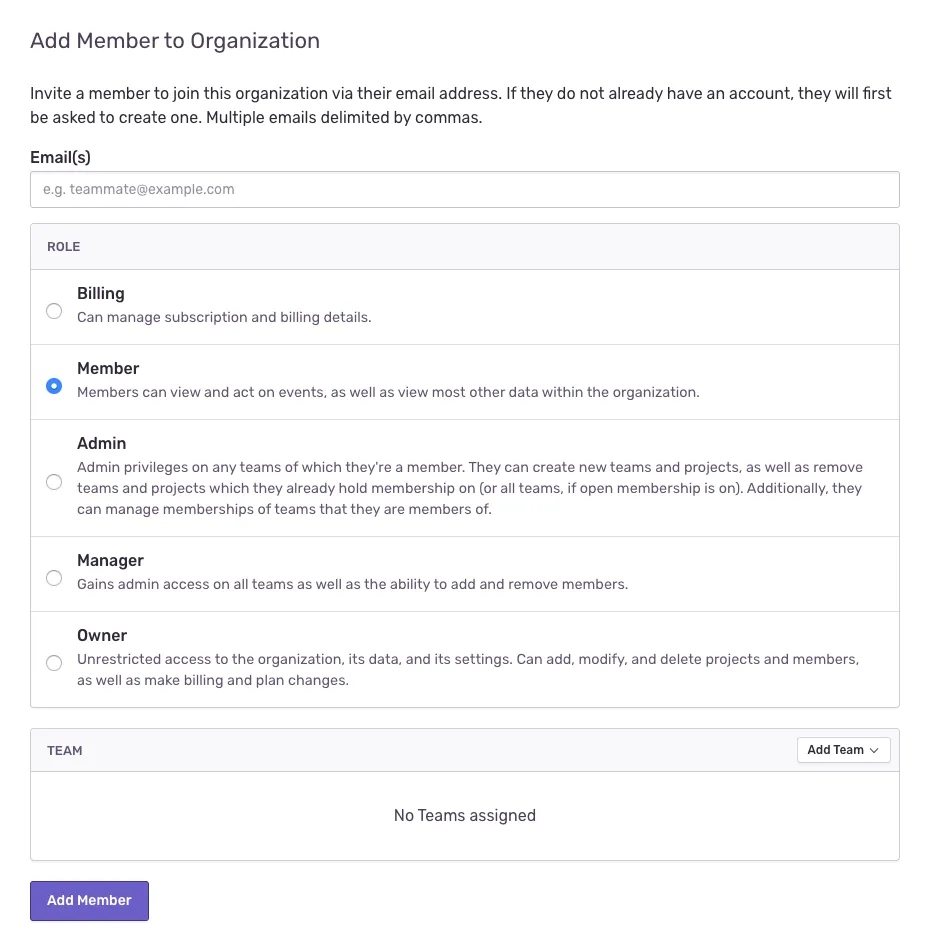Click the Owner role row label
The image size is (930, 951).
click(102, 635)
